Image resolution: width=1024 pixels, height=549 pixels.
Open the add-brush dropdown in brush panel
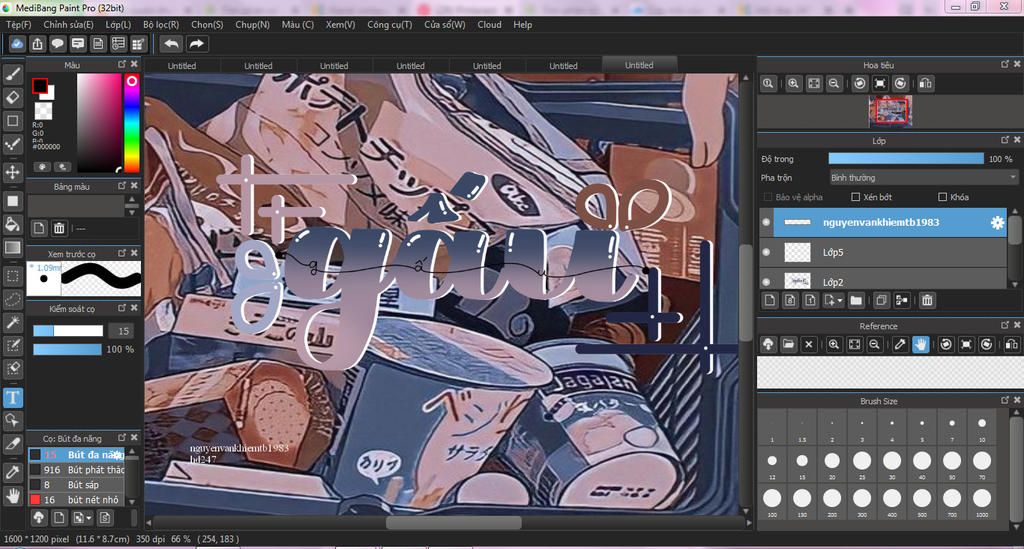tap(89, 518)
